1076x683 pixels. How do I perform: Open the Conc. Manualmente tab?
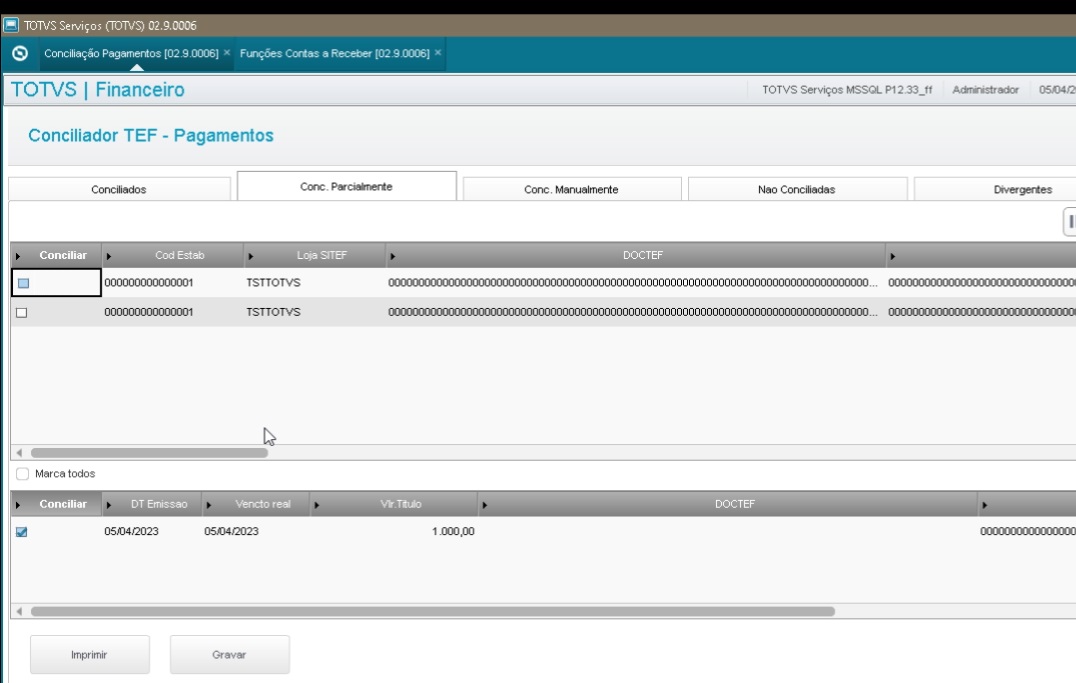pos(572,189)
